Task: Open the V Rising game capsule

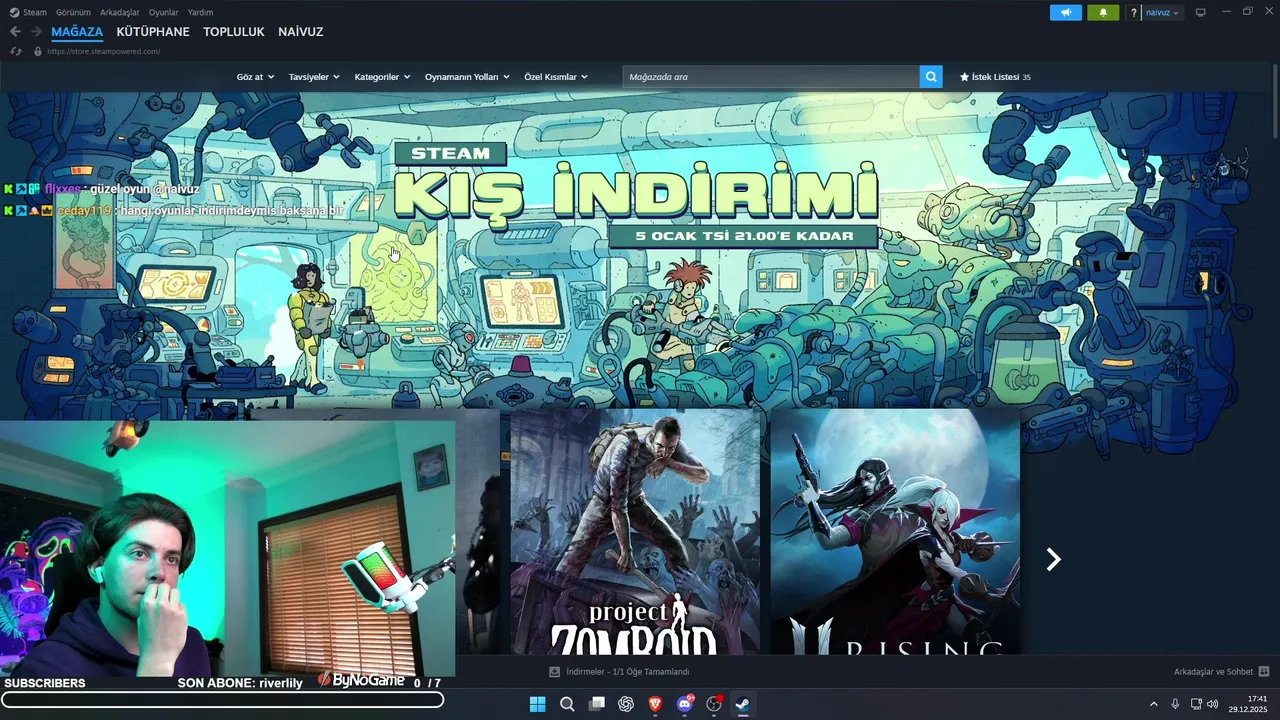Action: pos(895,531)
